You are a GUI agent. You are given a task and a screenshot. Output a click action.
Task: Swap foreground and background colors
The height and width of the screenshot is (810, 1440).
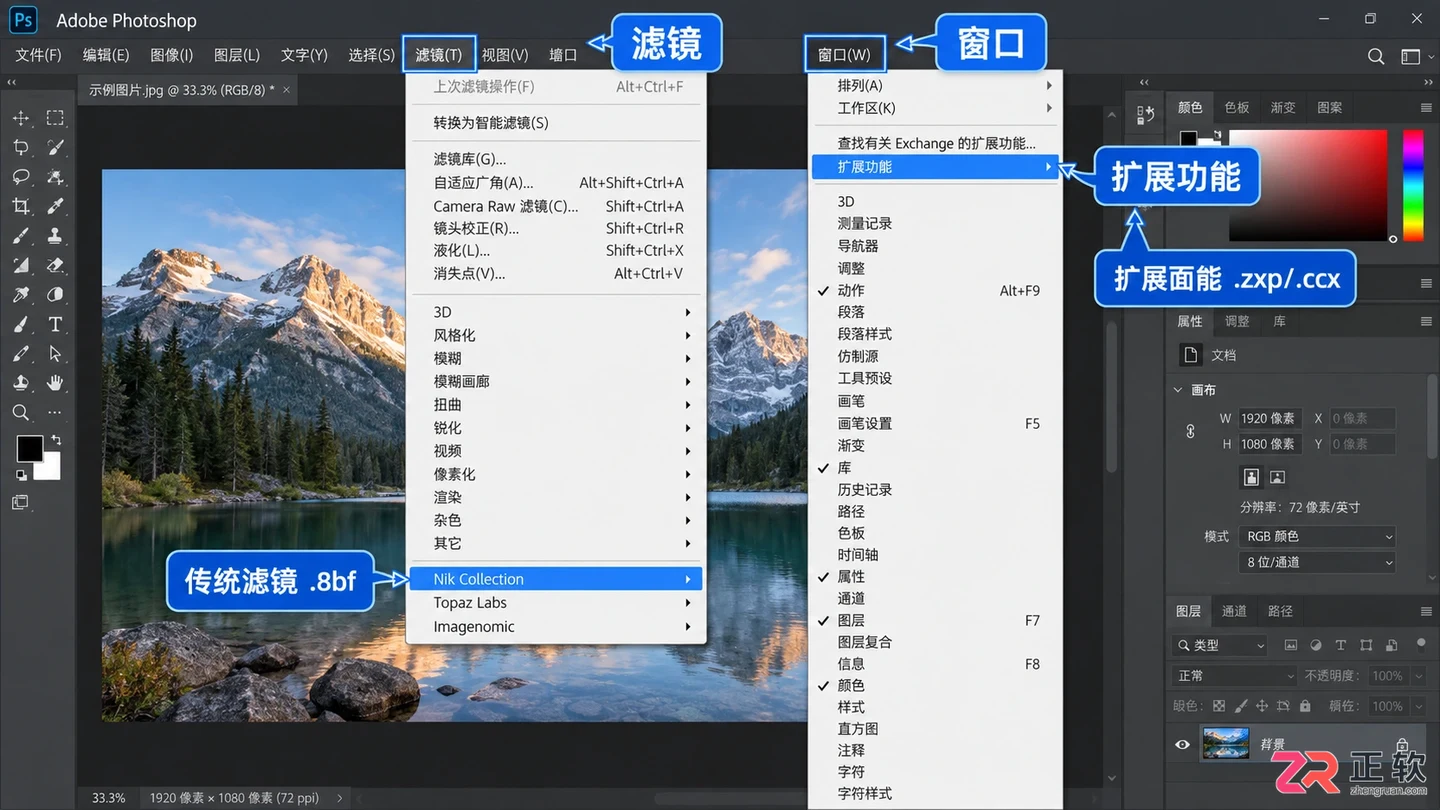click(x=56, y=440)
